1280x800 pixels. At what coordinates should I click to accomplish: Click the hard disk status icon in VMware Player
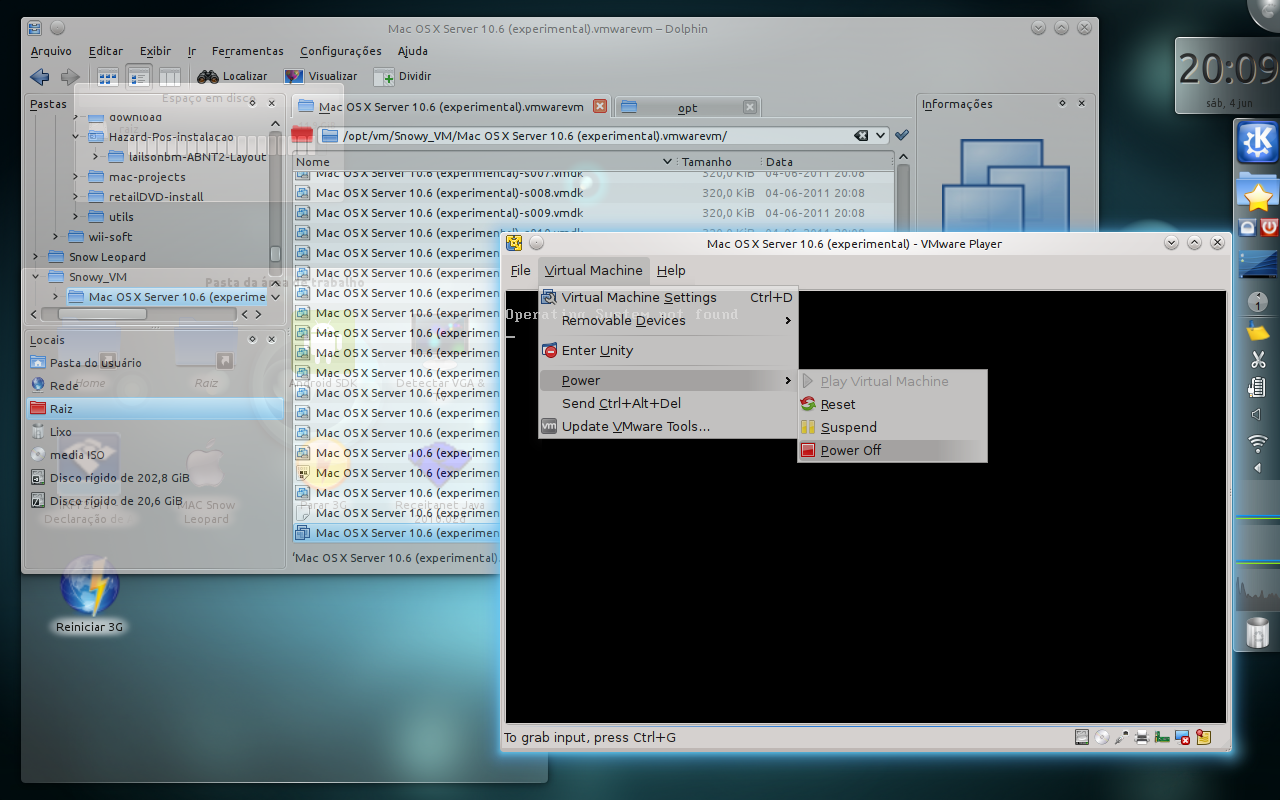(x=1081, y=738)
